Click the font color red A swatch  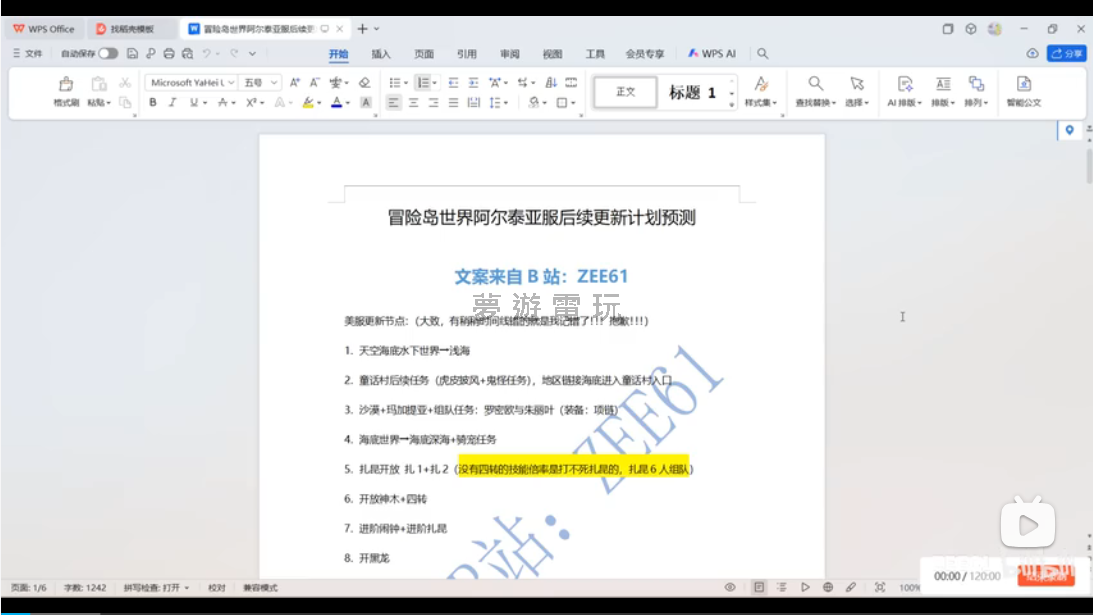click(336, 102)
